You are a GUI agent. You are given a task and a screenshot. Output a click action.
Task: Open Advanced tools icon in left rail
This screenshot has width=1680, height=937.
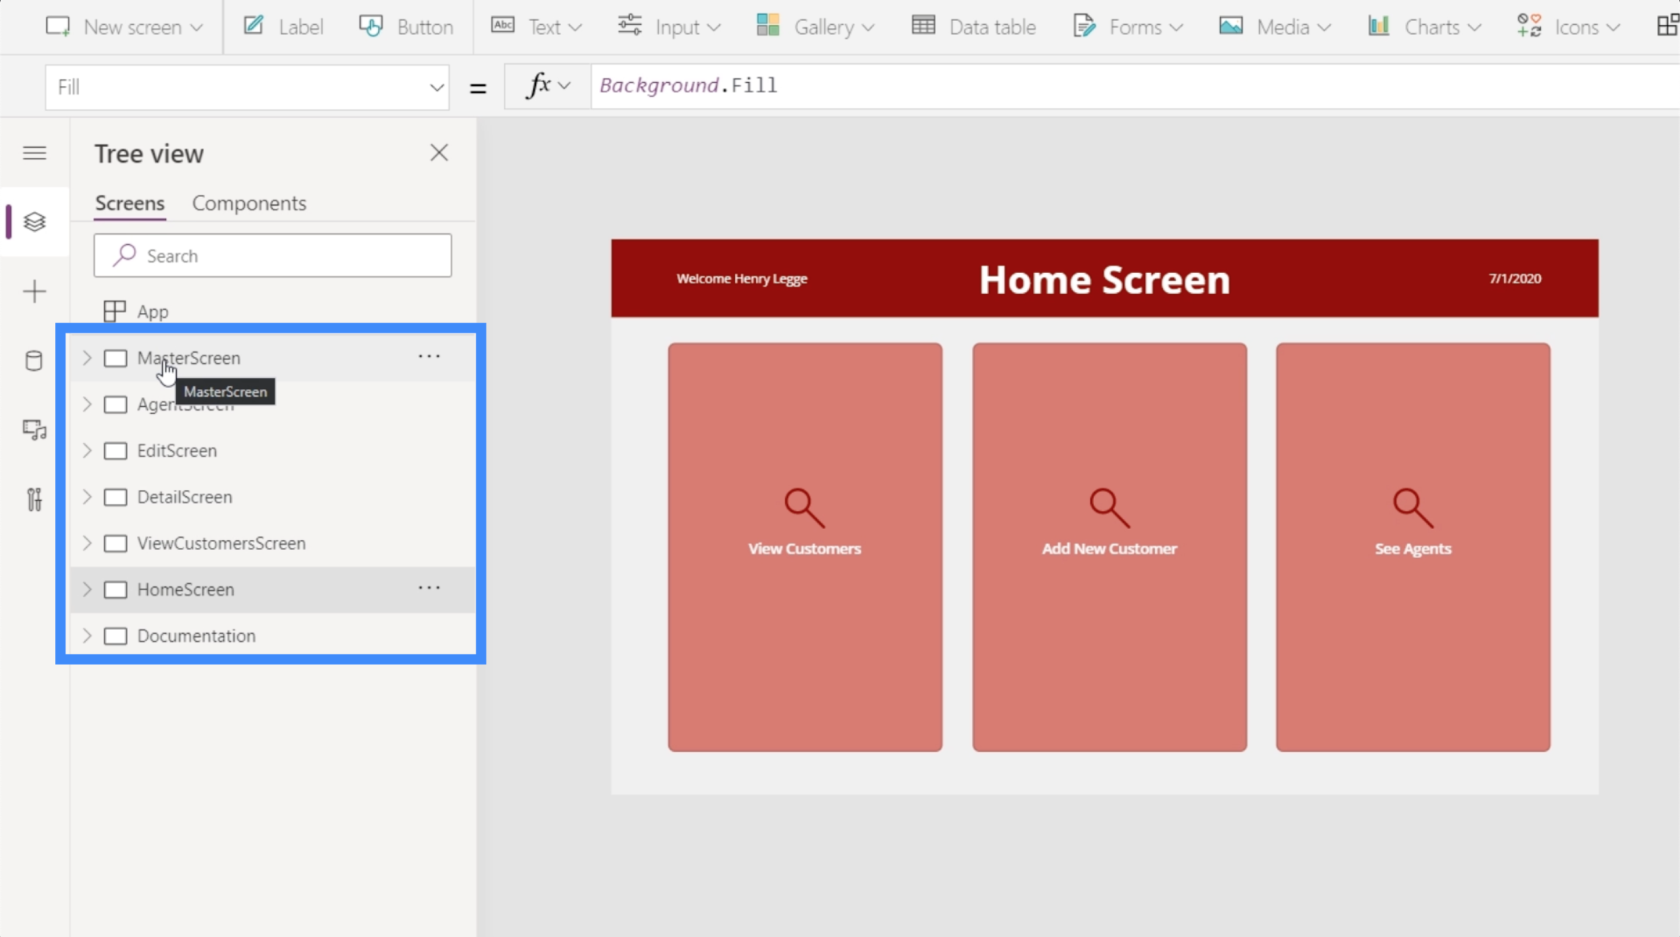(35, 499)
